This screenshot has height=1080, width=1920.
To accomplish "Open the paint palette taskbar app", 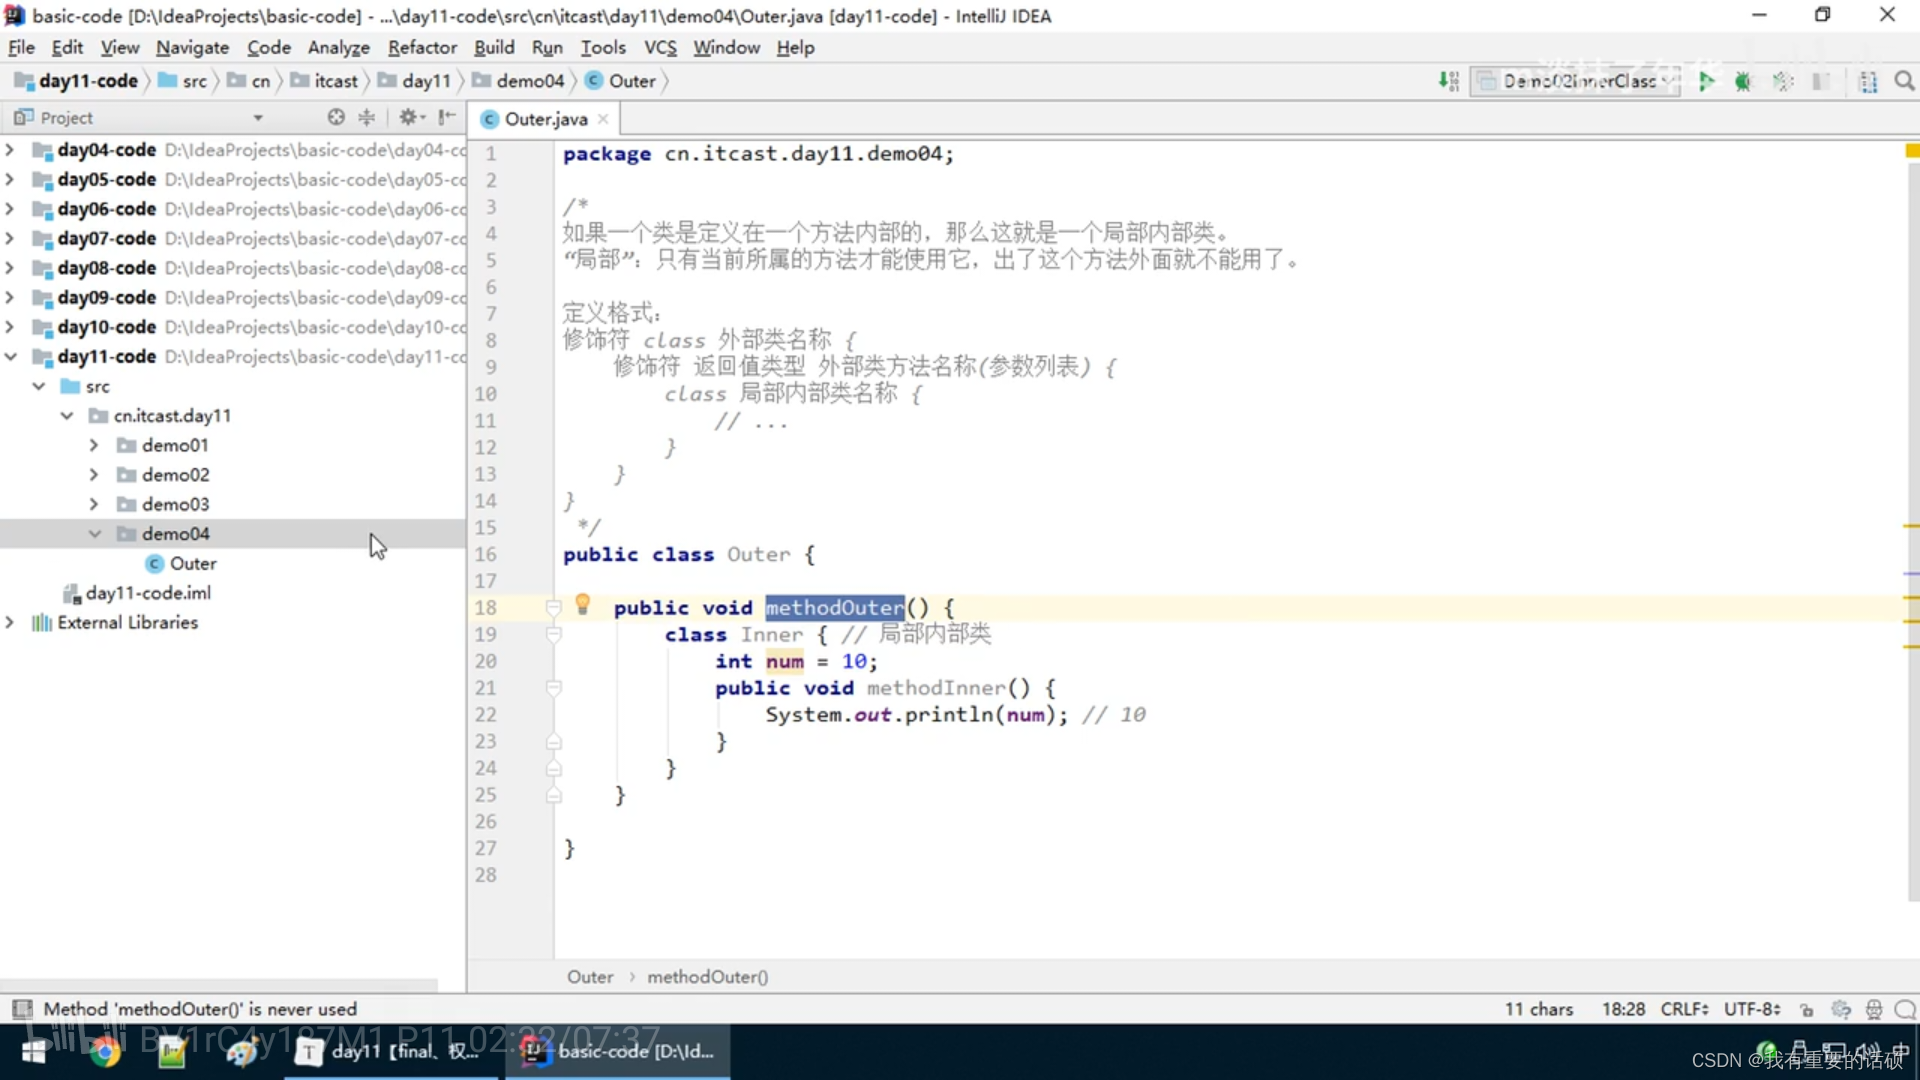I will [242, 1052].
